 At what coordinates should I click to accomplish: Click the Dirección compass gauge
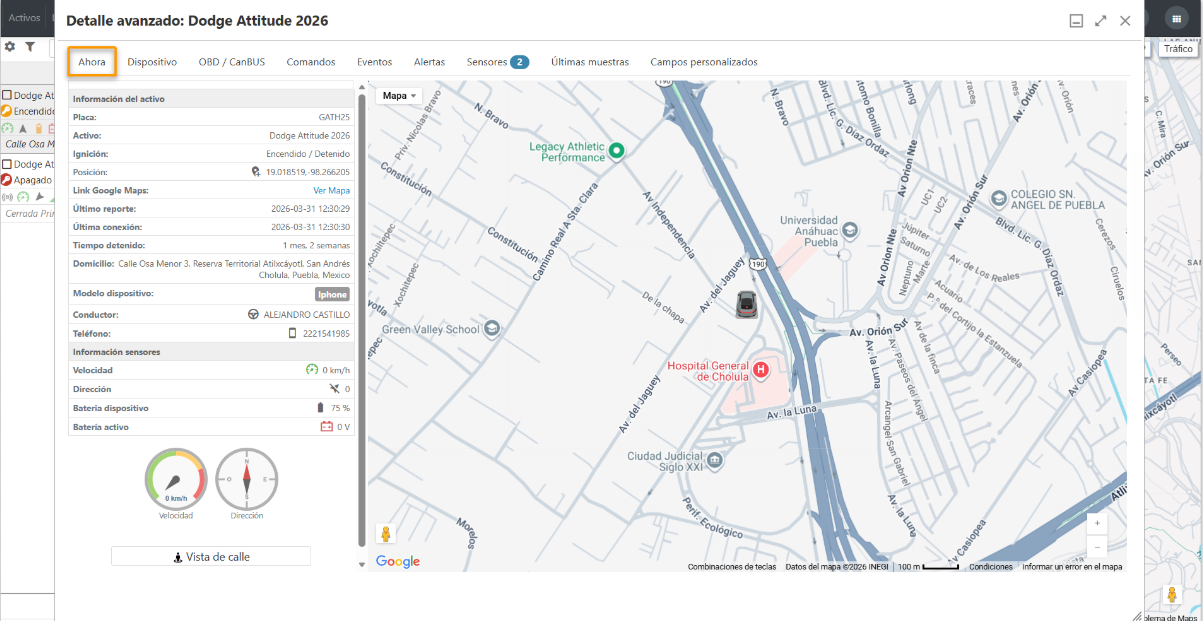point(247,479)
